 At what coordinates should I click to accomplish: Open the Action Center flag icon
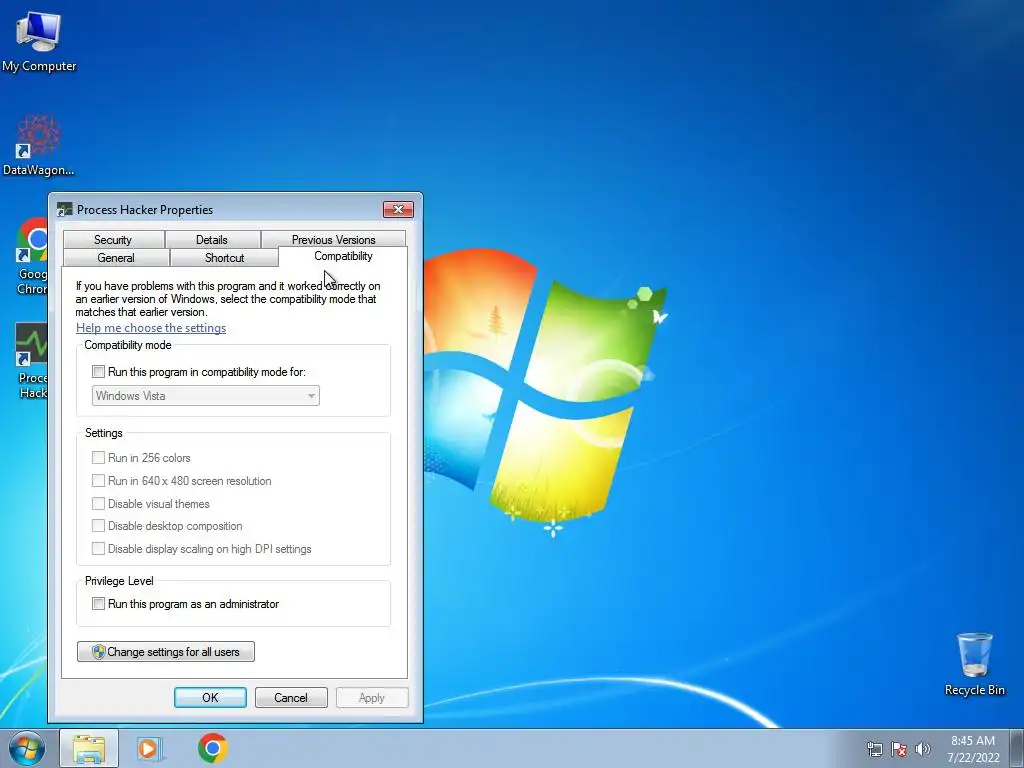899,749
